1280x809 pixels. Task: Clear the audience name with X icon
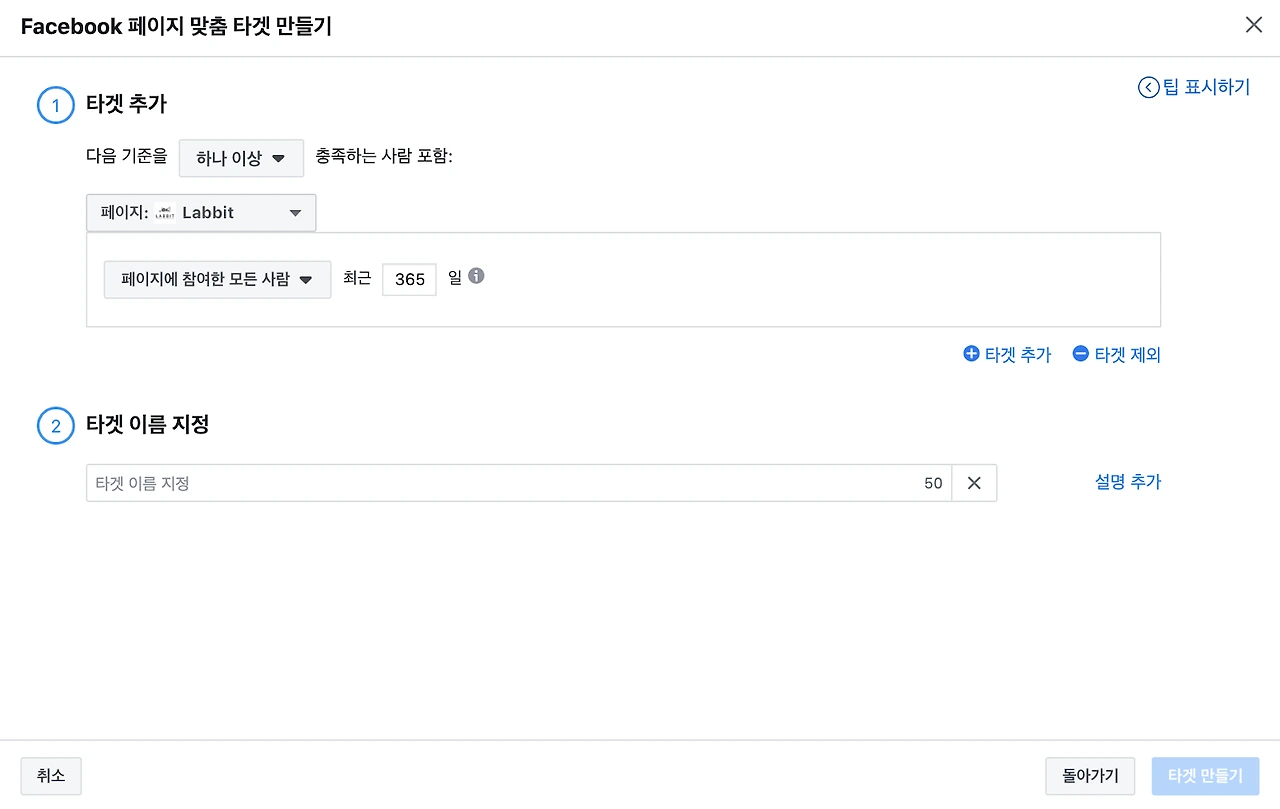coord(974,483)
